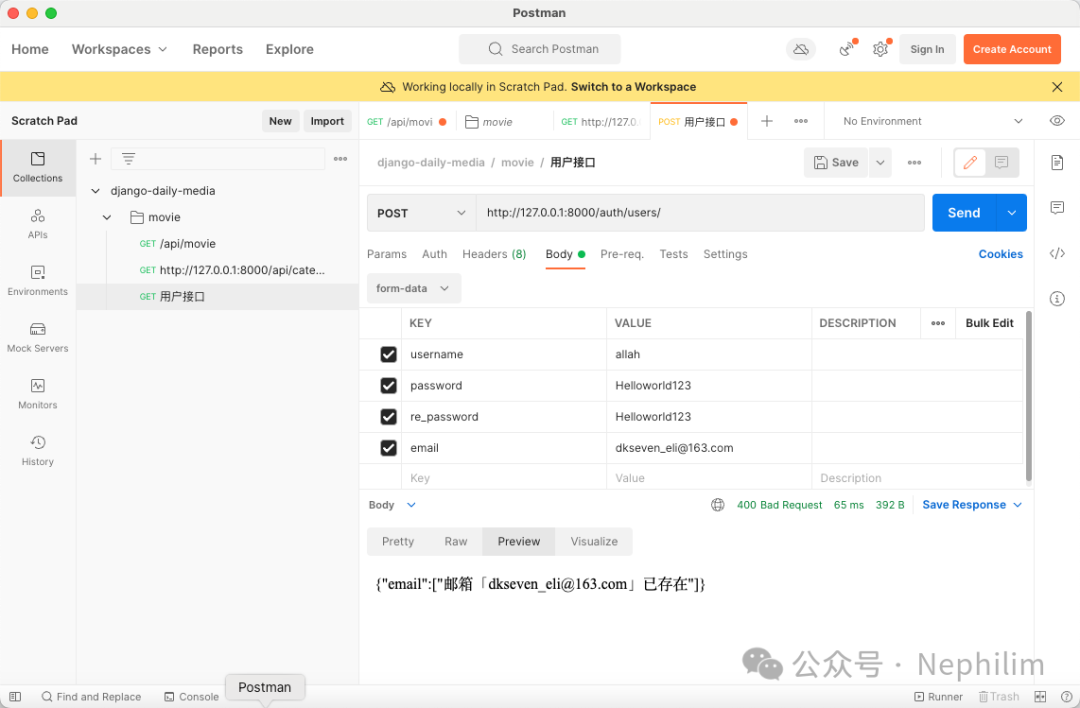The width and height of the screenshot is (1080, 708).
Task: Open the Collections sidebar panel
Action: (37, 167)
